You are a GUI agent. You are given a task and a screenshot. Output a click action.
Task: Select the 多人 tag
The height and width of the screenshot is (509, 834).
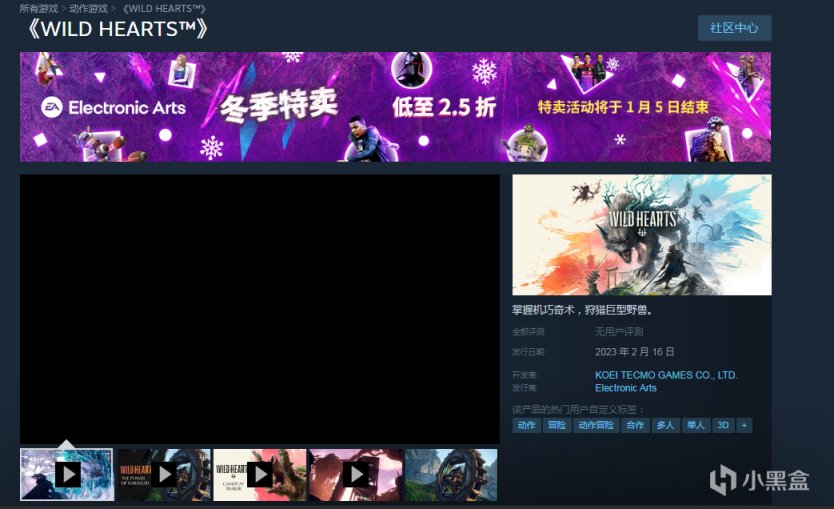tap(664, 425)
